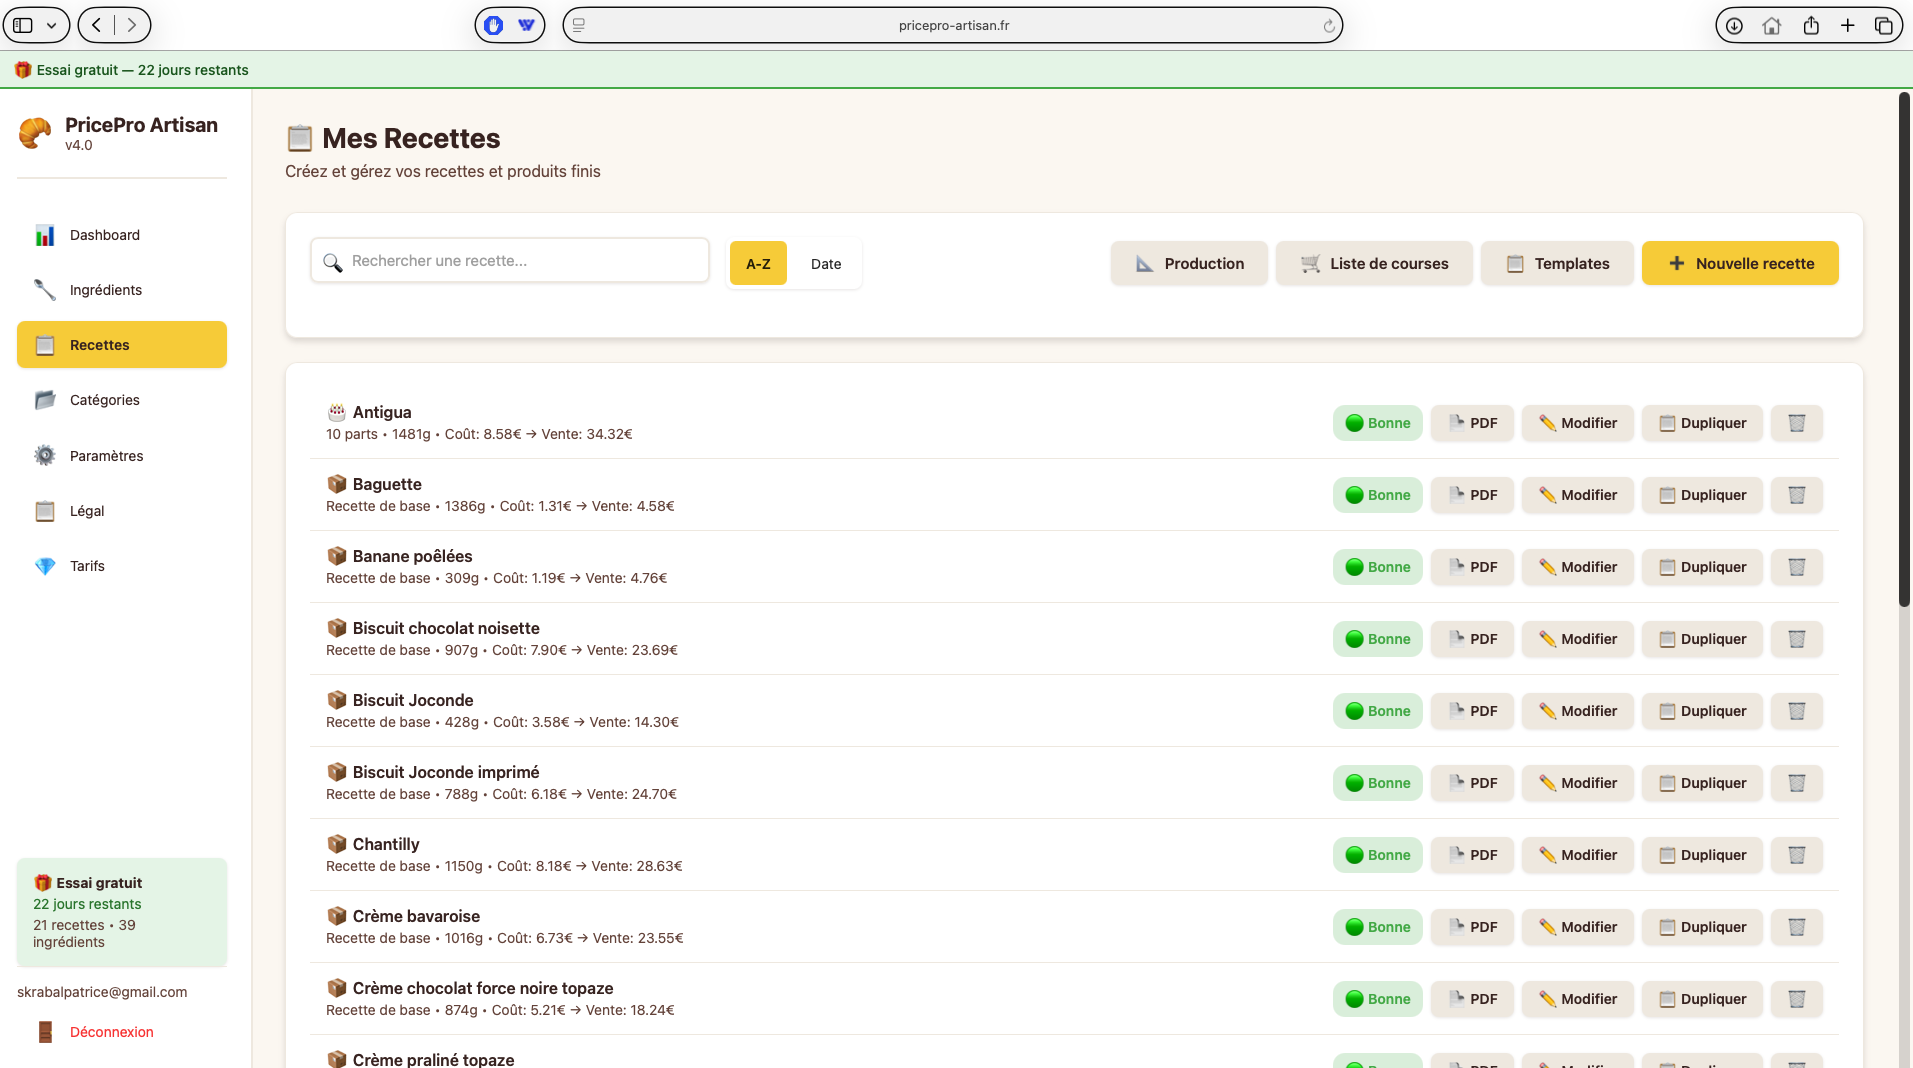View Tarifs pricing page
Image resolution: width=1913 pixels, height=1068 pixels.
click(122, 566)
